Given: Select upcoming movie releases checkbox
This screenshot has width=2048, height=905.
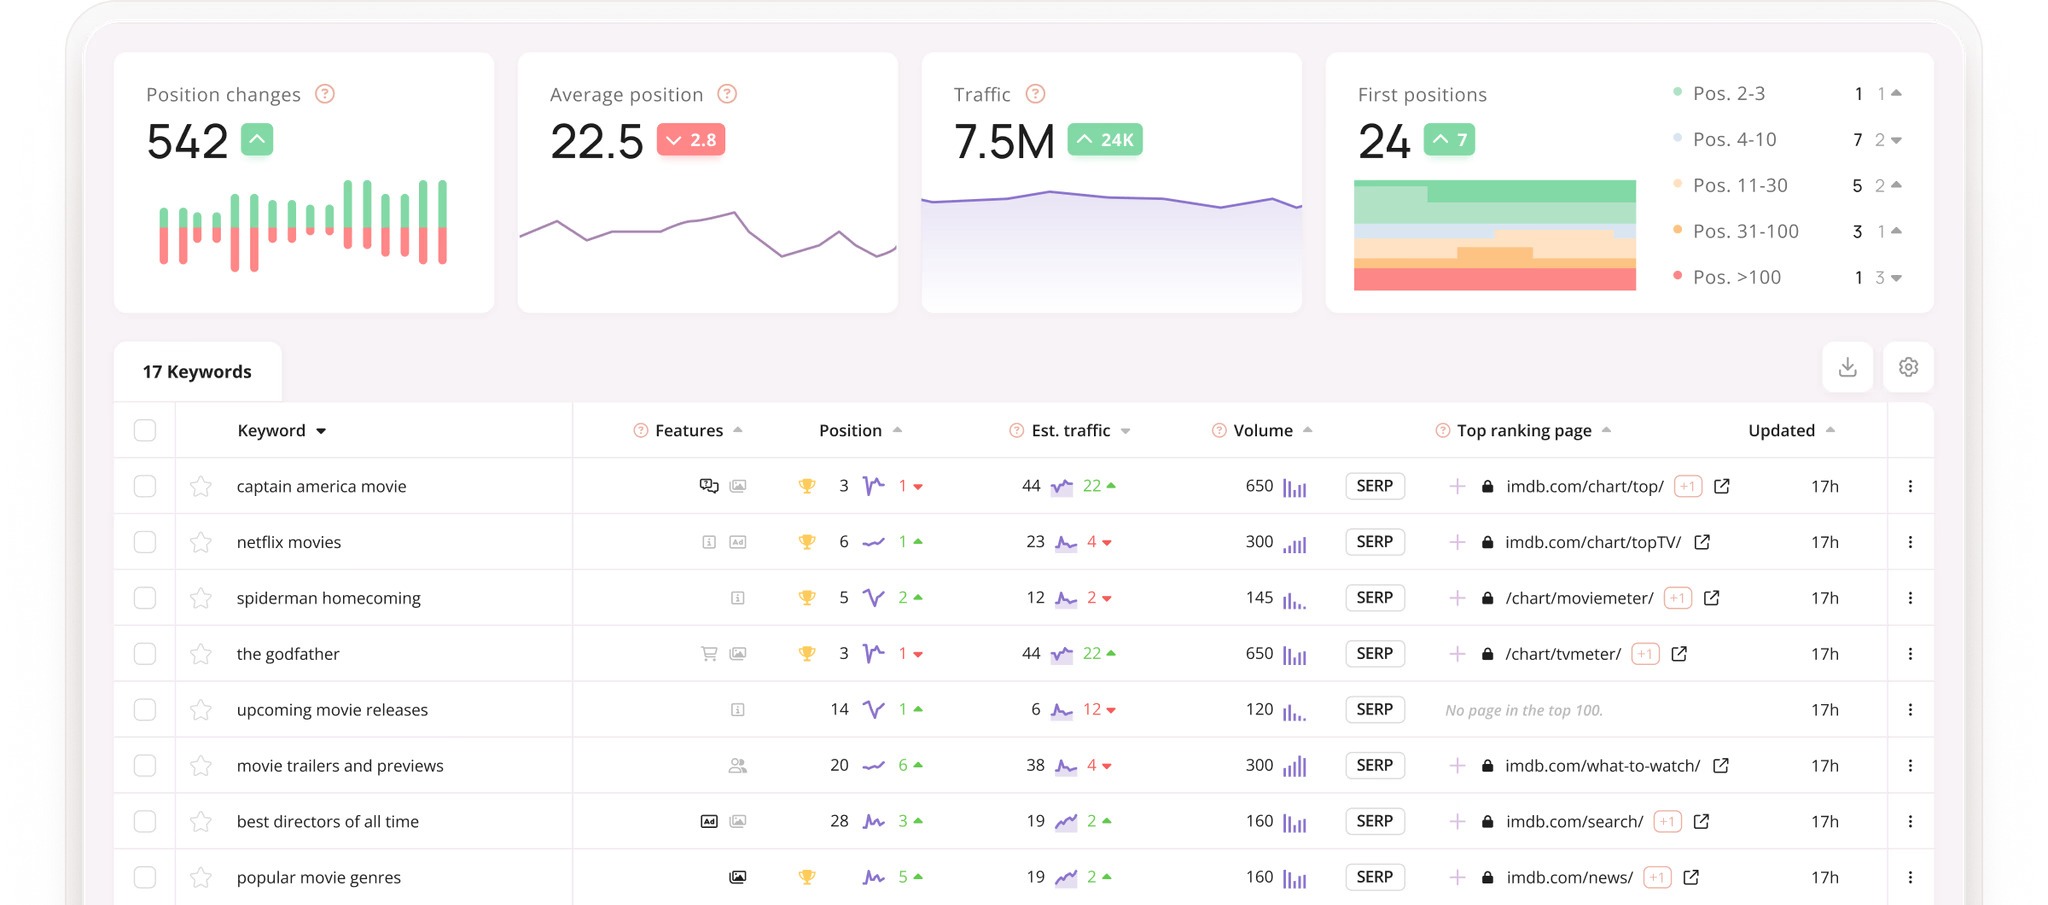Looking at the screenshot, I should pos(145,710).
